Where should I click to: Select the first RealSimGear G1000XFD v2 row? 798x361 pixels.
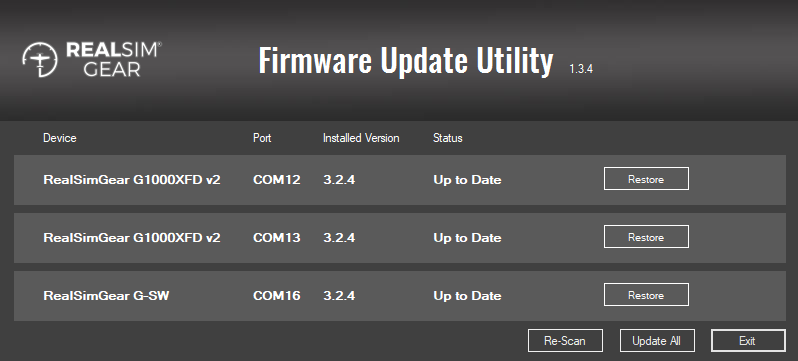pyautogui.click(x=400, y=180)
